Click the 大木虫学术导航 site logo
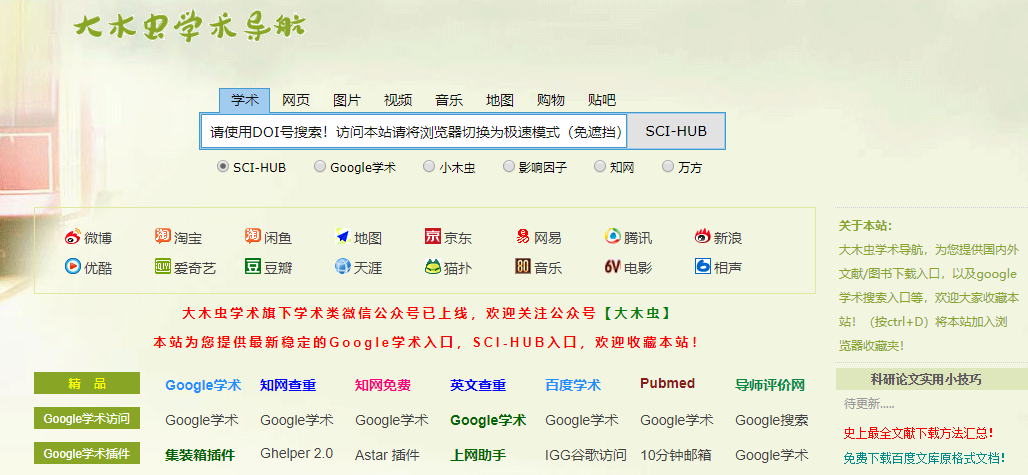1028x475 pixels. point(189,27)
